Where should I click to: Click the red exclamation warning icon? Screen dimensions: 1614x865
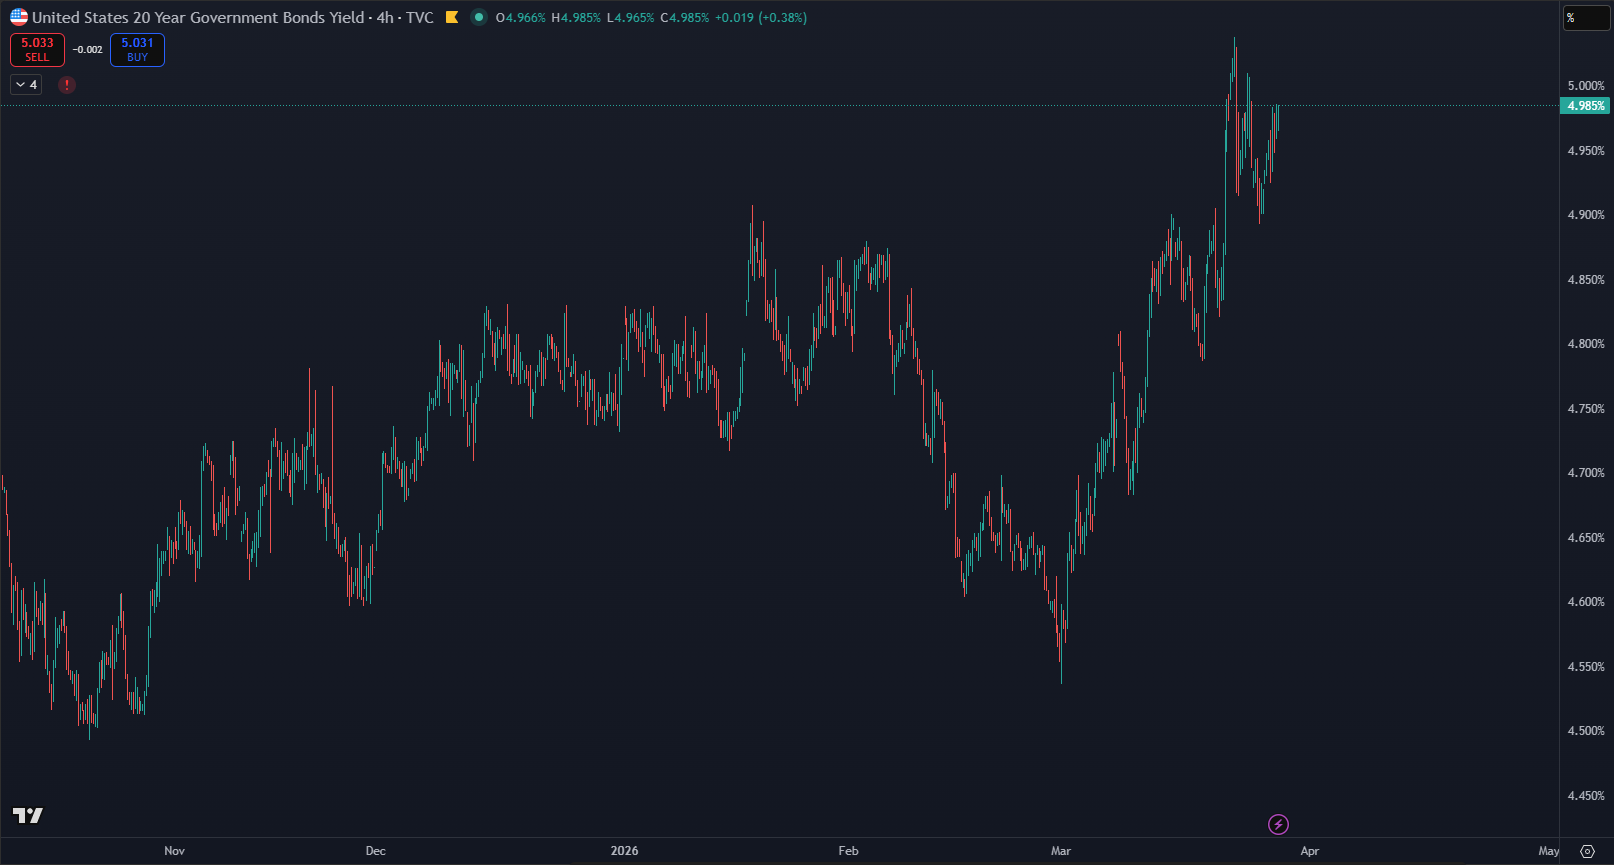[x=67, y=85]
